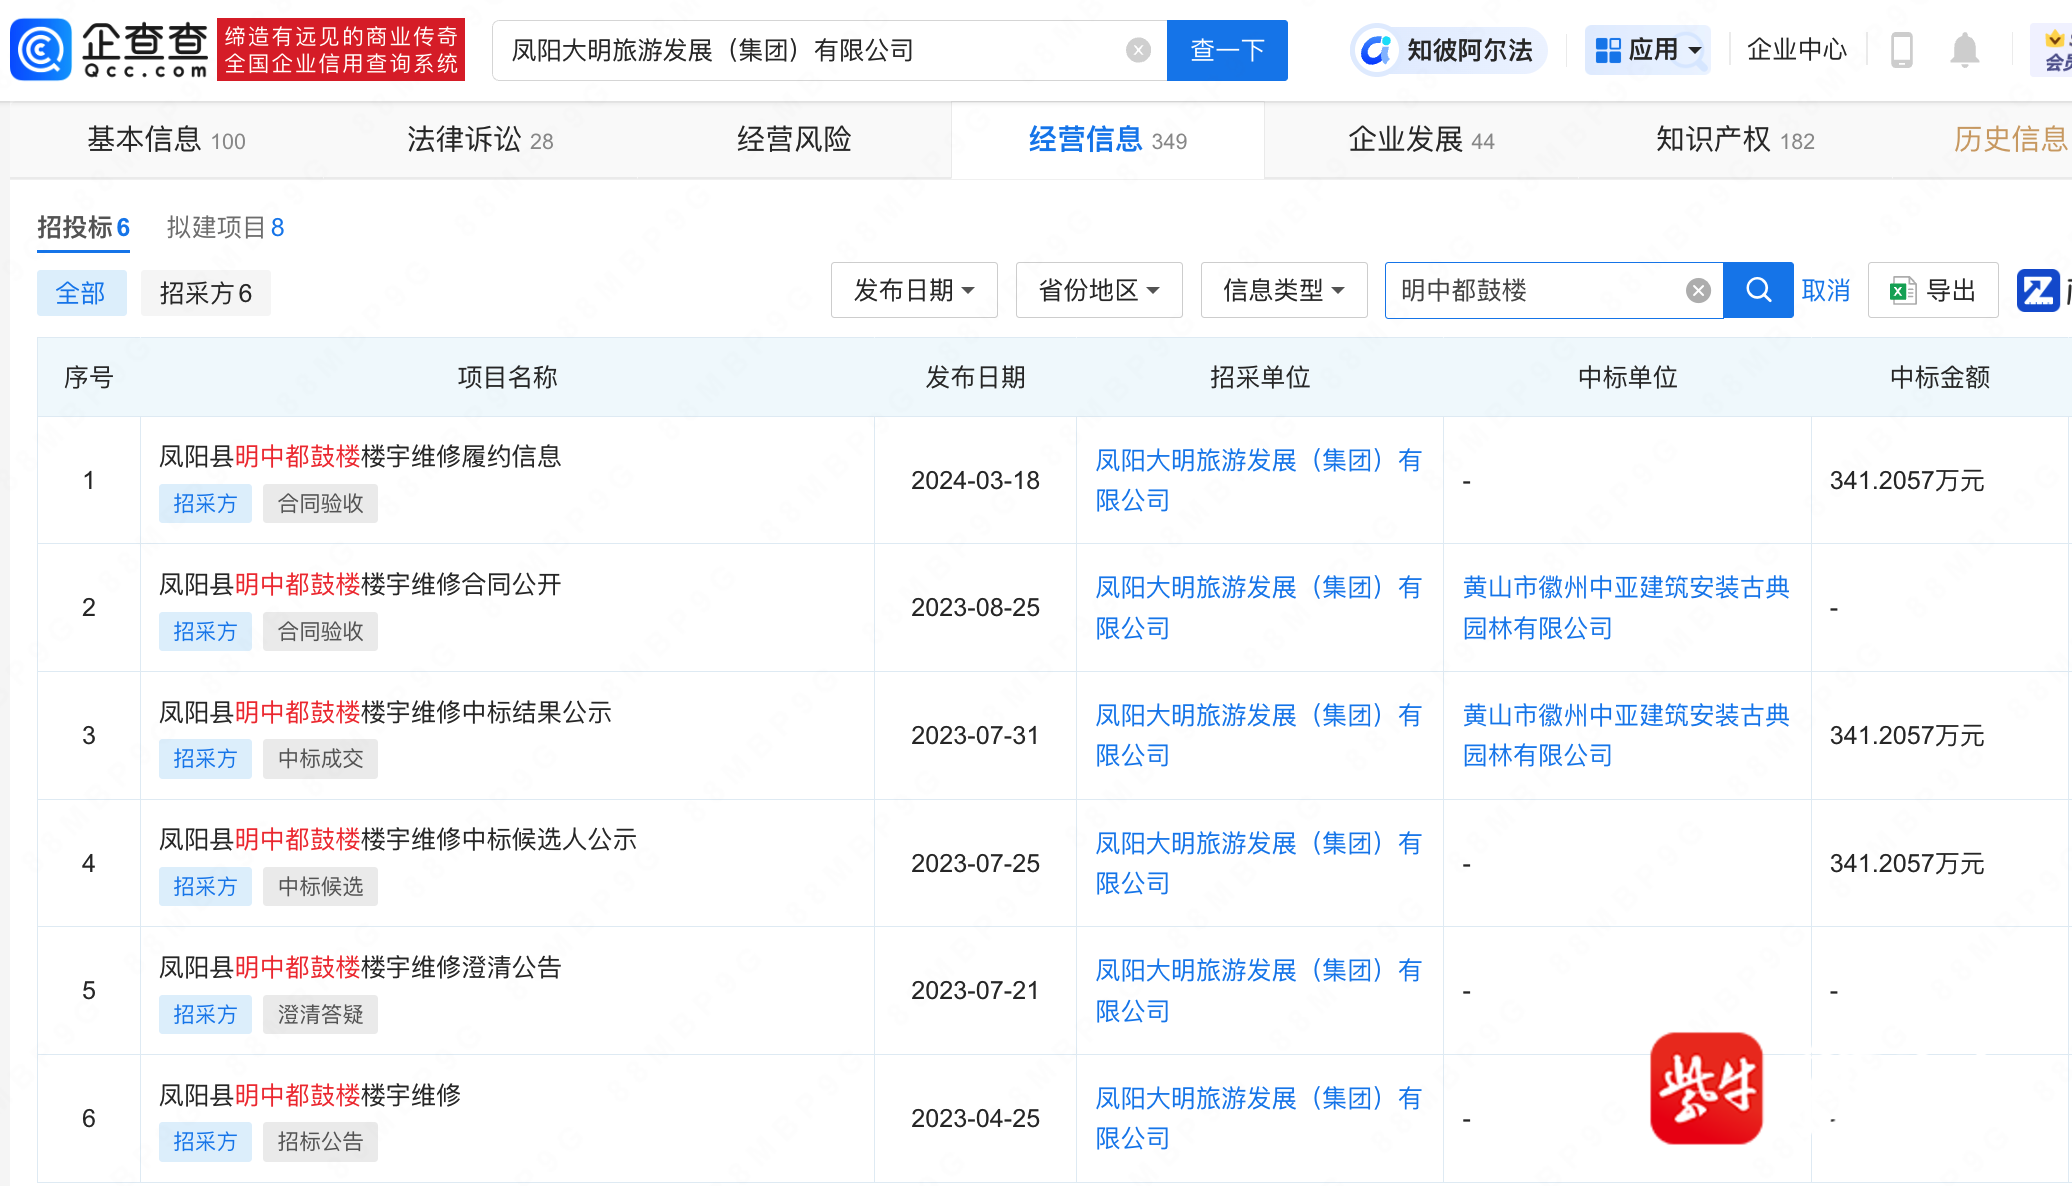This screenshot has width=2072, height=1186.
Task: Select the 招投标 sub-tab
Action: pos(83,227)
